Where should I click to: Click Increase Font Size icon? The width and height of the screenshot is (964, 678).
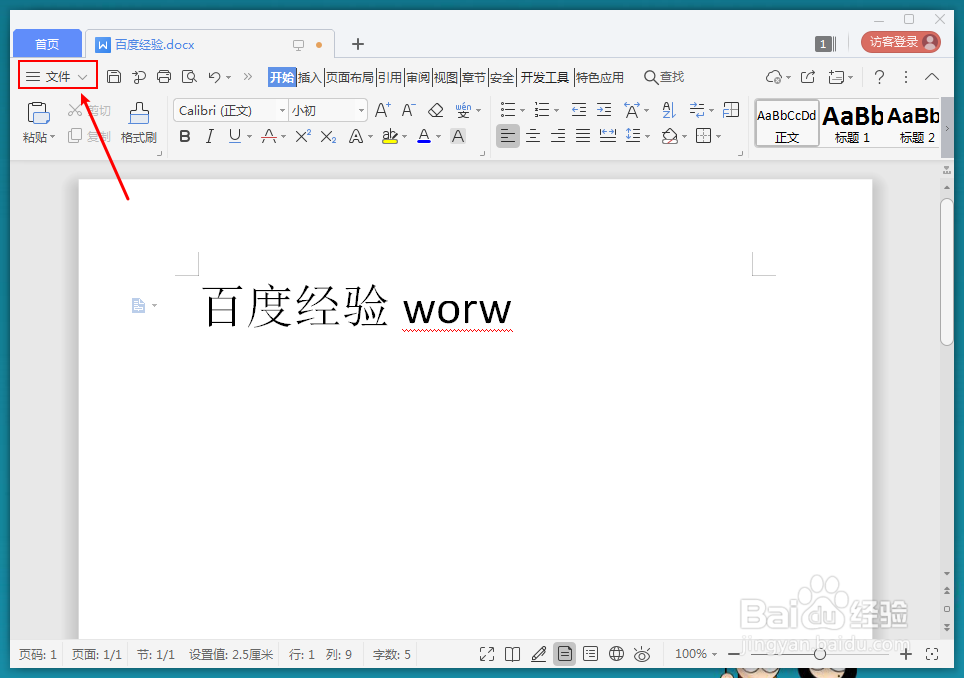tap(382, 110)
